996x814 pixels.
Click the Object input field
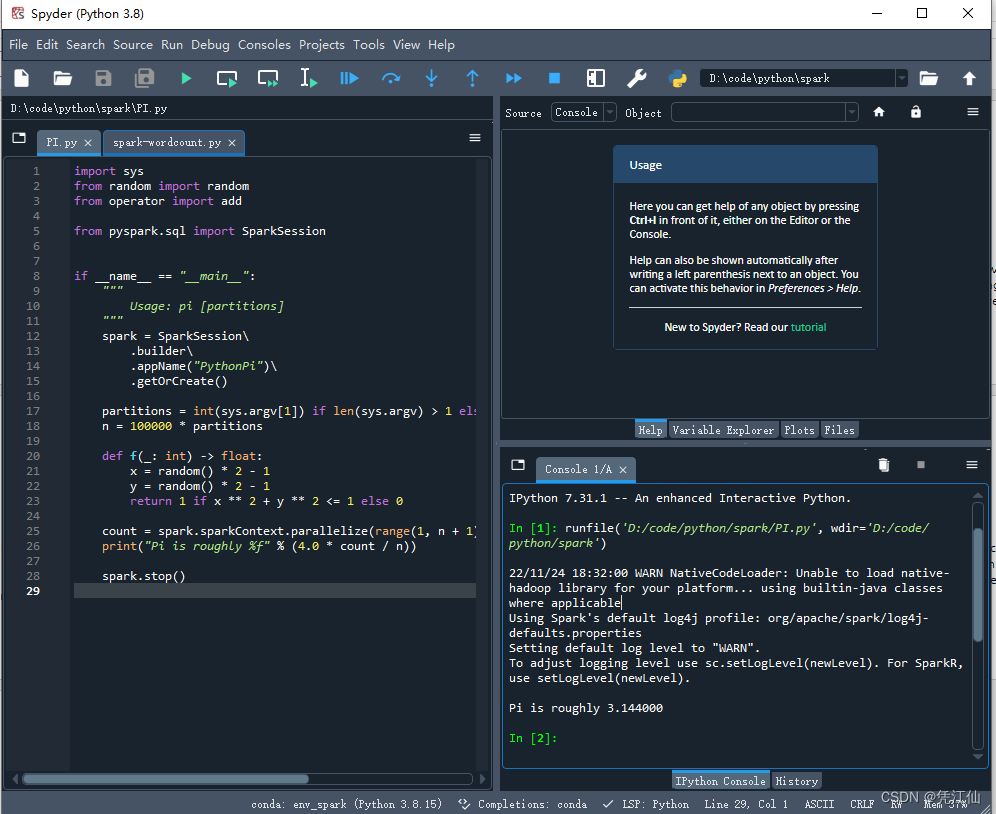[x=759, y=112]
